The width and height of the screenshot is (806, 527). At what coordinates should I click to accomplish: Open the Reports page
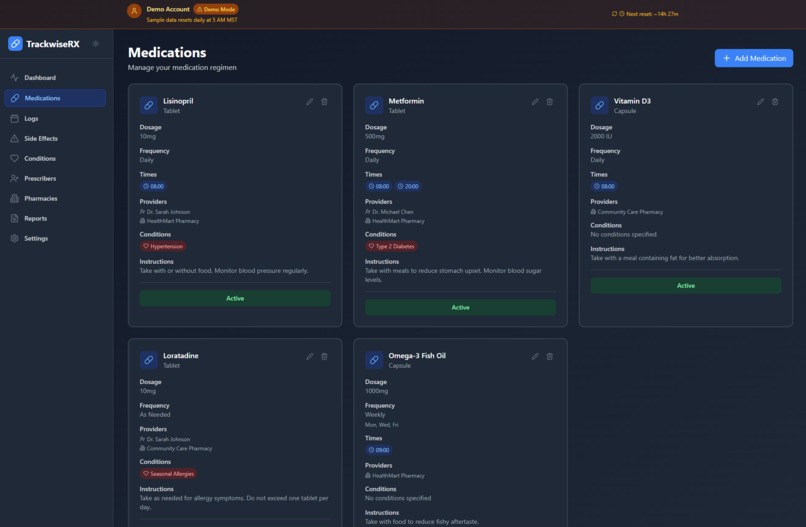[55, 219]
